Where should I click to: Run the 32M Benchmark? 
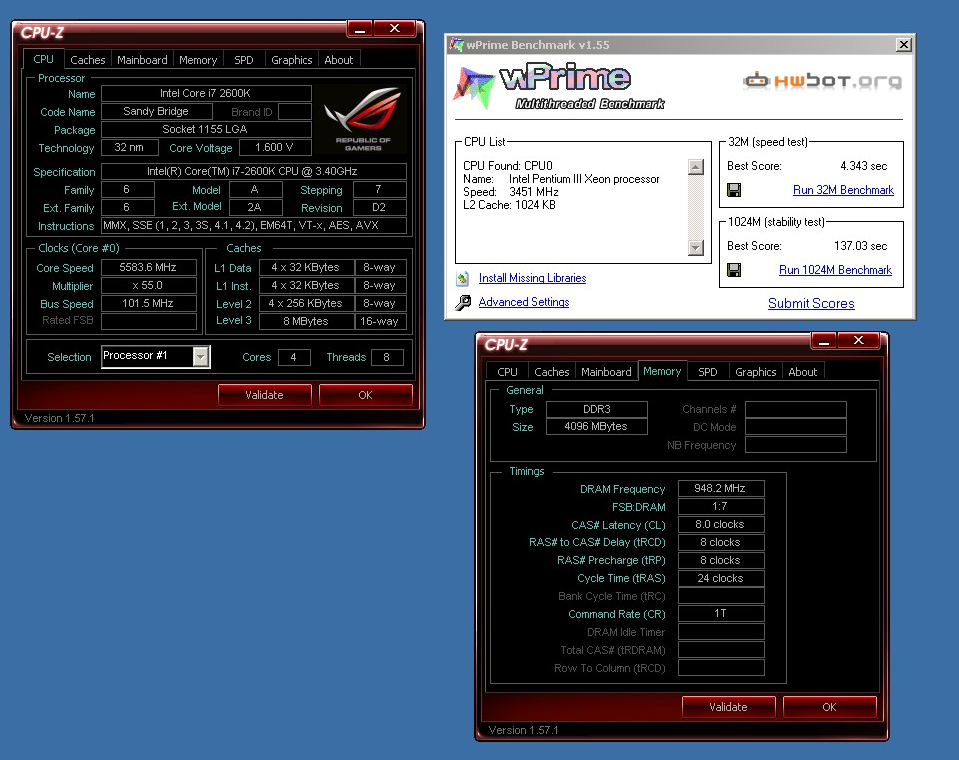[843, 190]
